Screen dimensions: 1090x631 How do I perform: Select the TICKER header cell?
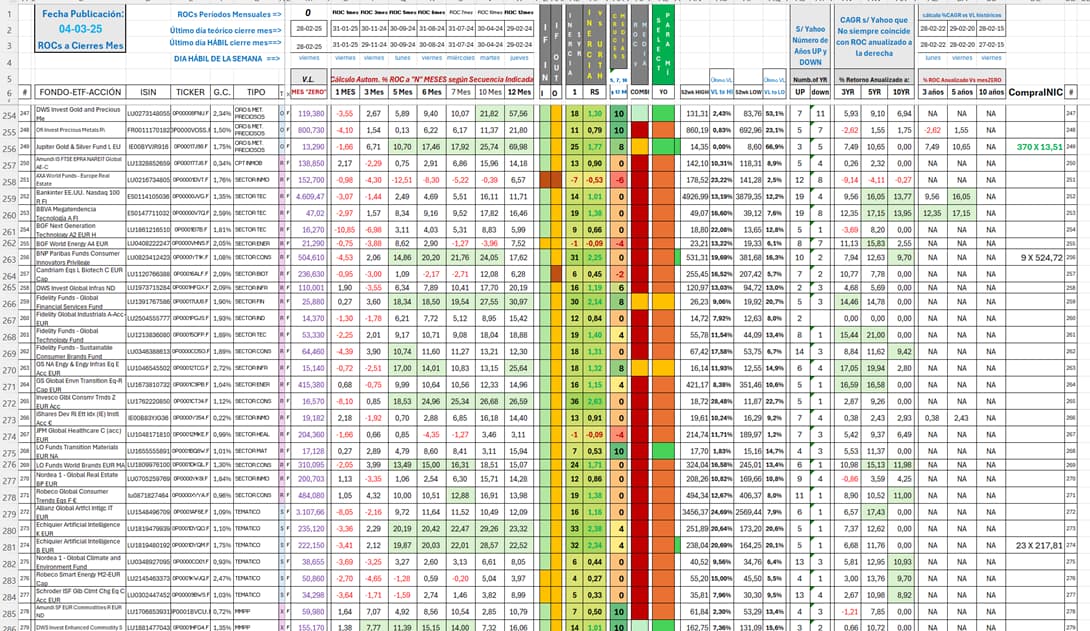[190, 92]
